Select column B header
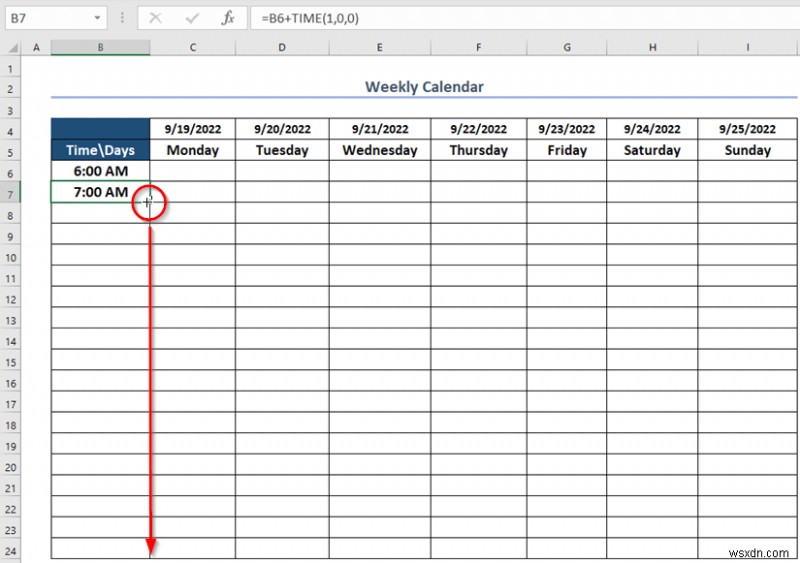 tap(101, 47)
